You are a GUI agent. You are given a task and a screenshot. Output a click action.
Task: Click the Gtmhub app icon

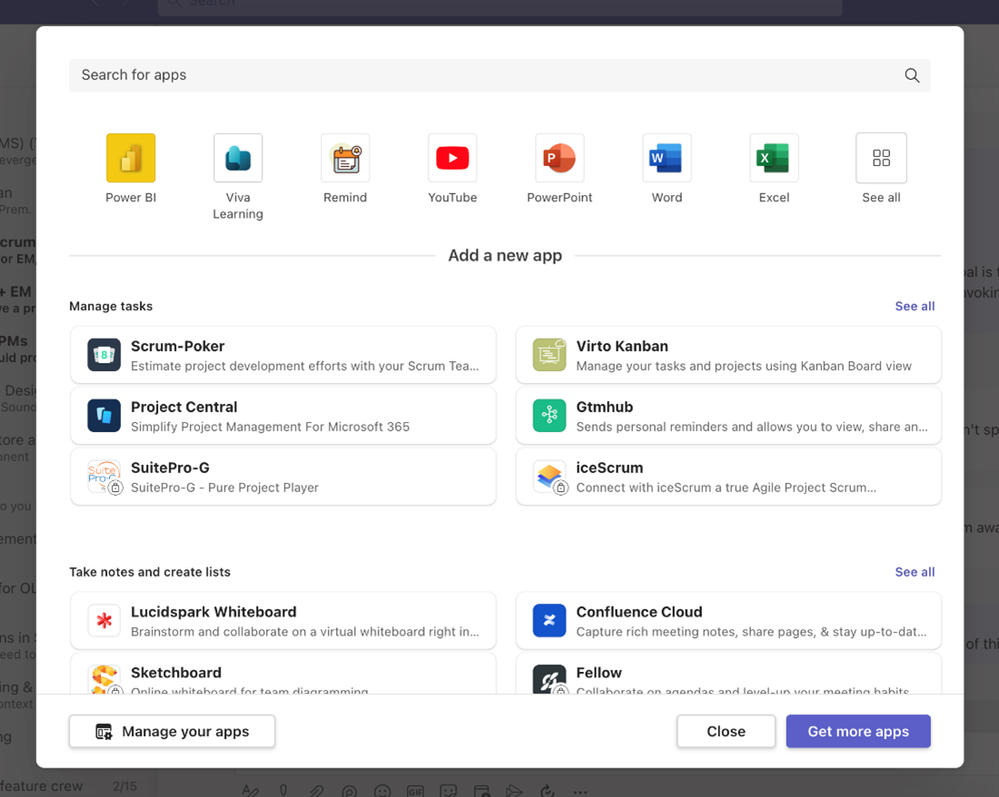click(549, 415)
